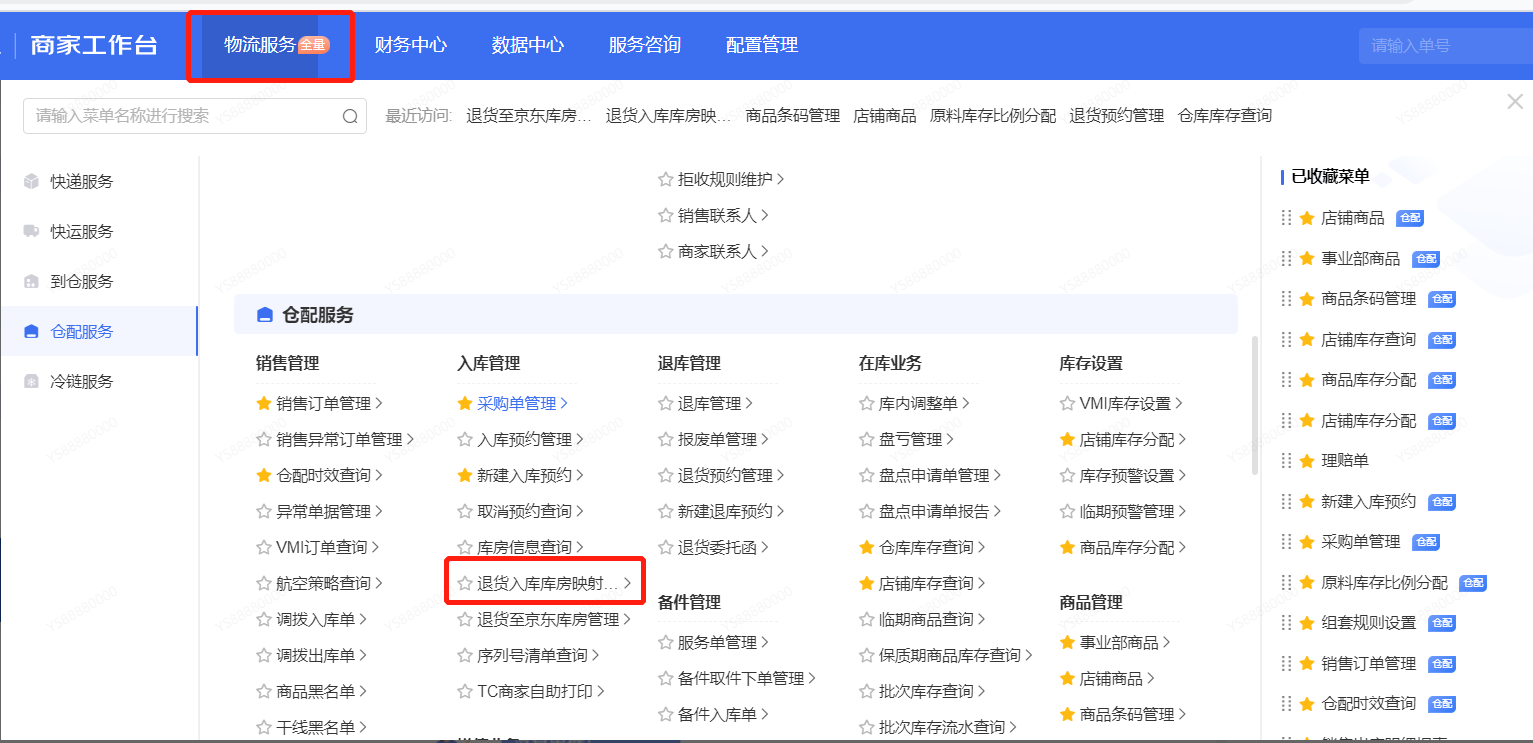Open recent visit 商品条码管理 link
Image resolution: width=1533 pixels, height=743 pixels.
coord(793,116)
